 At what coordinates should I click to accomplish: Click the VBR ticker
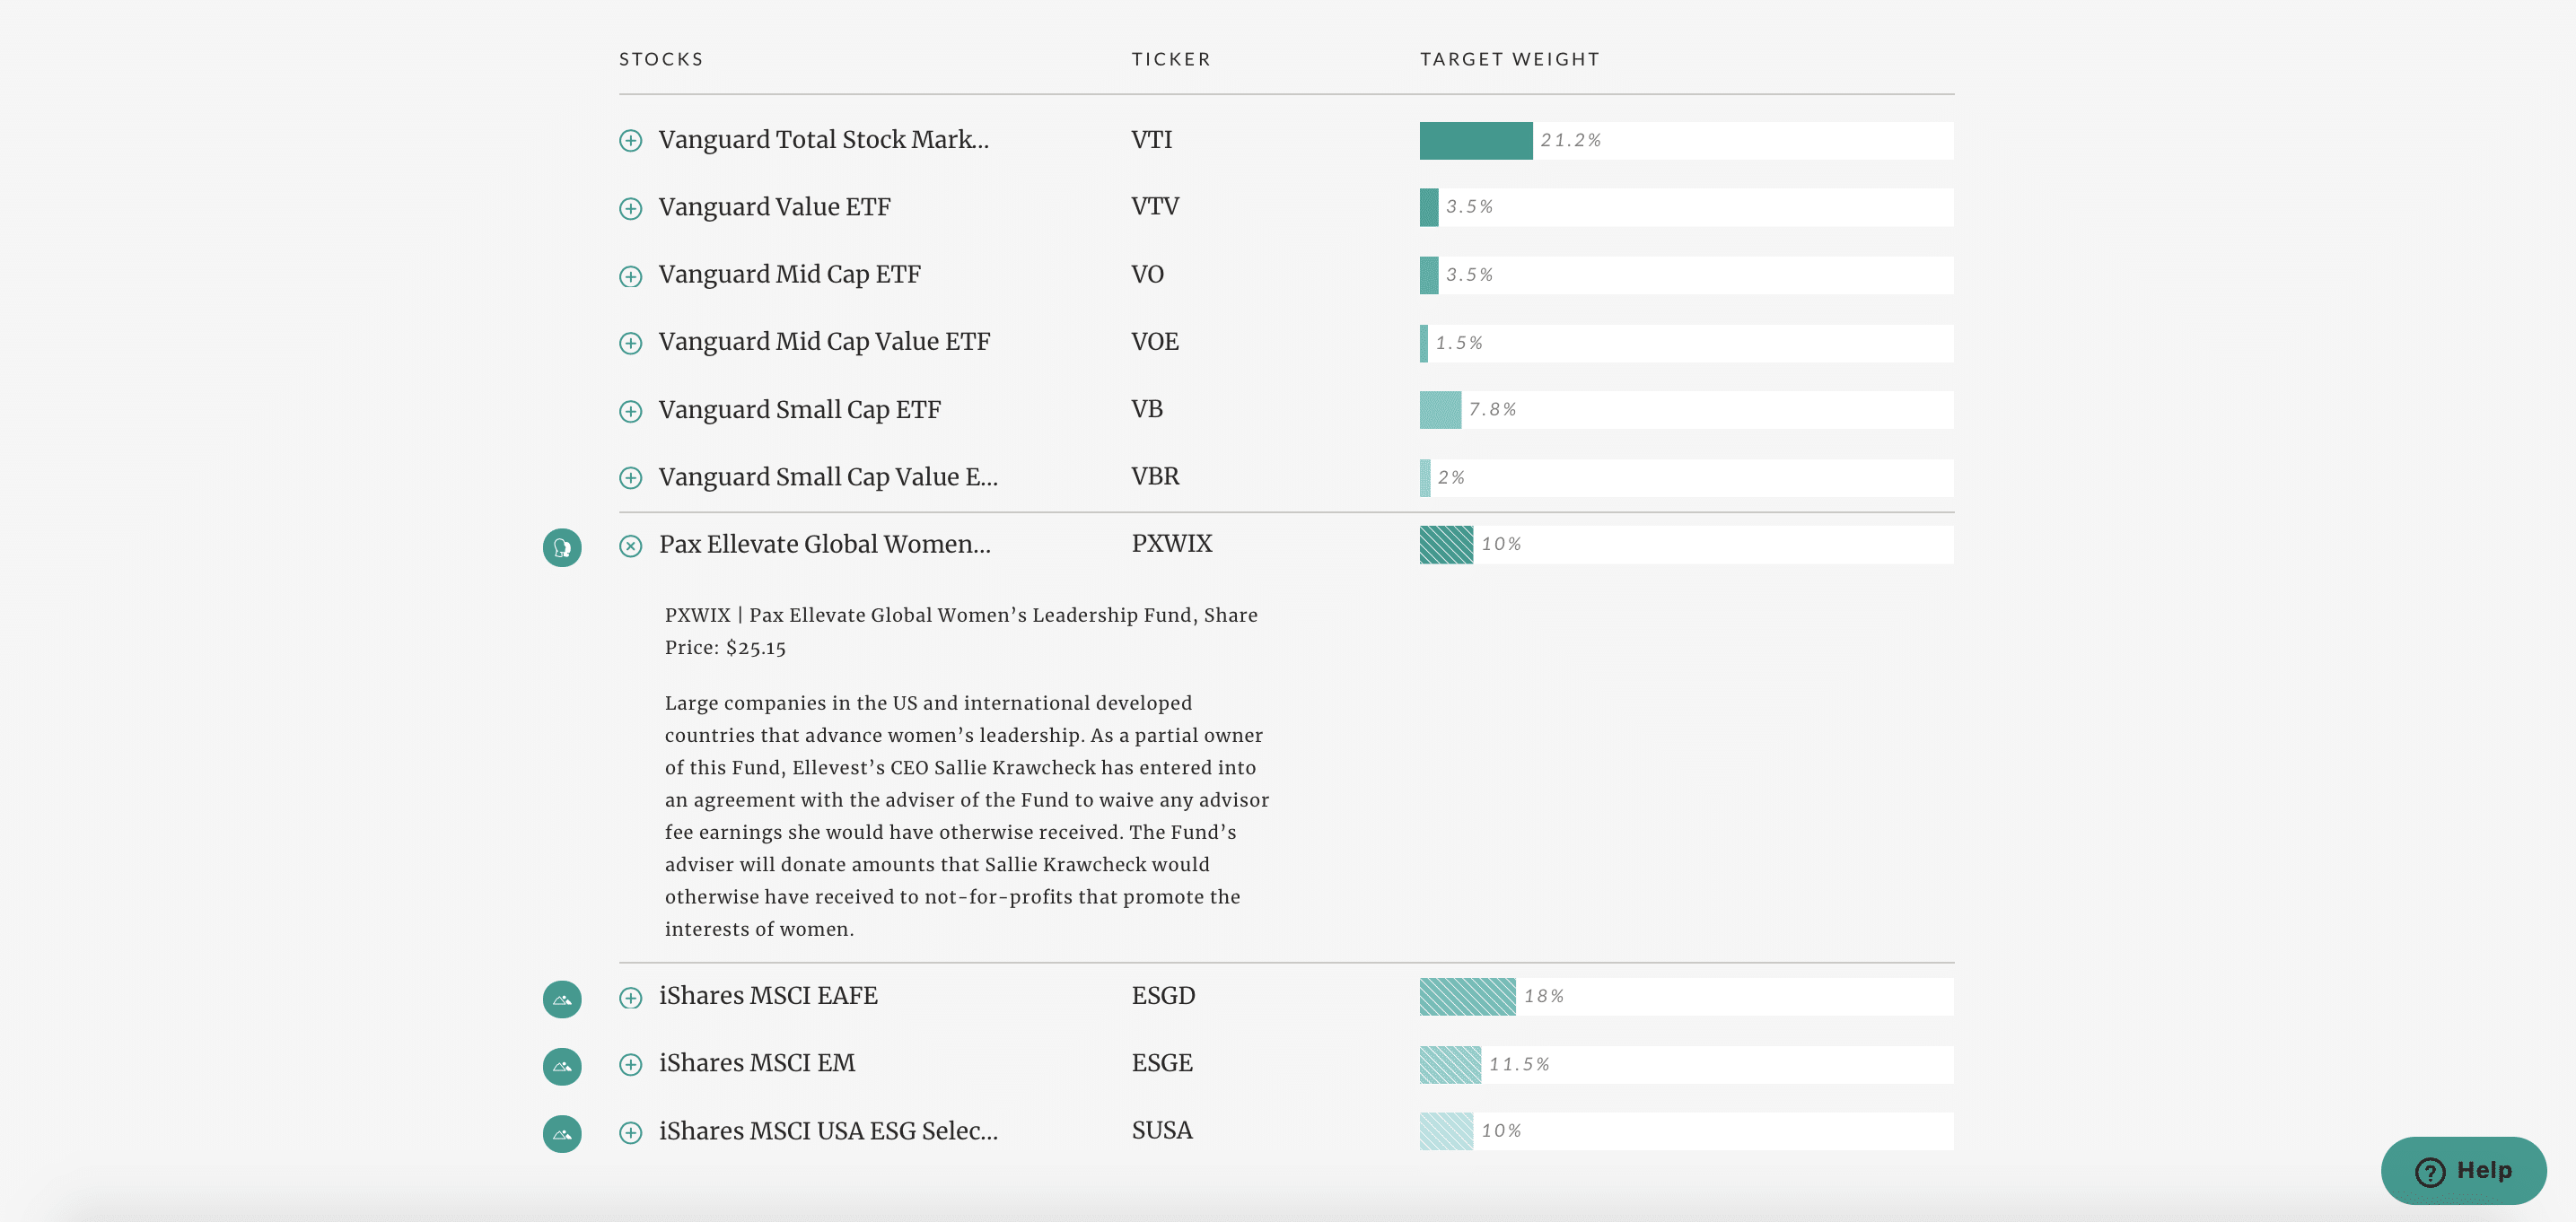pyautogui.click(x=1155, y=477)
